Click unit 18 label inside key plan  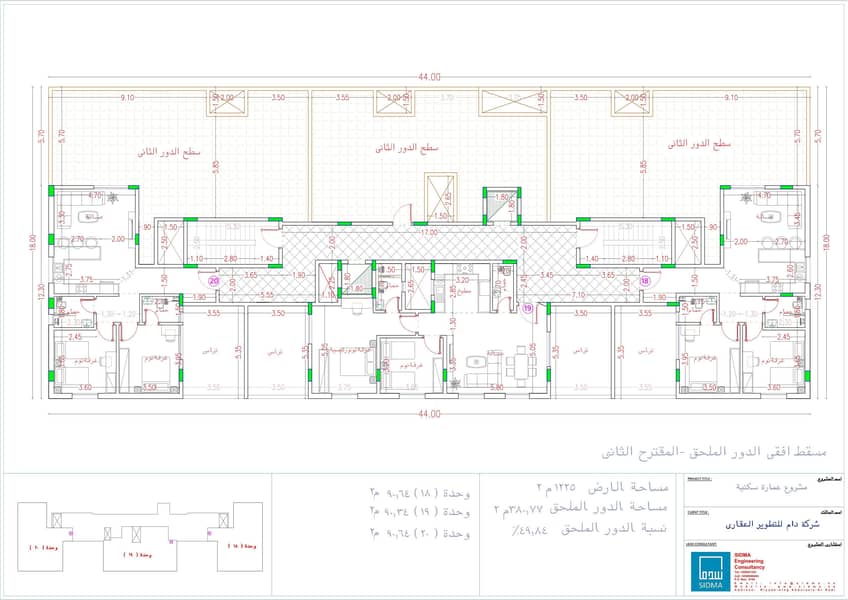tap(242, 546)
